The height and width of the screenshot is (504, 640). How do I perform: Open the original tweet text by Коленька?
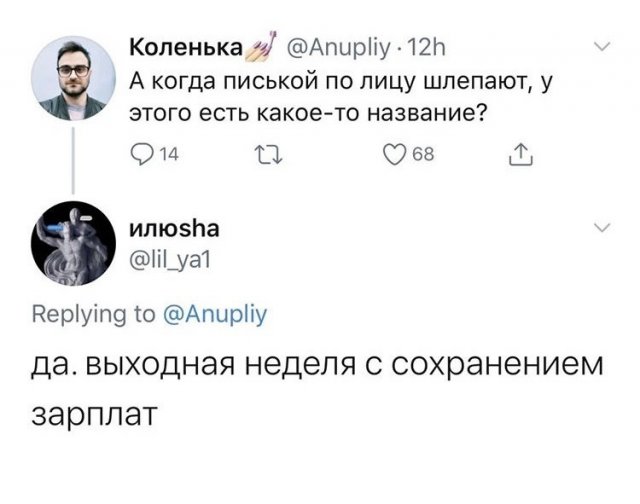[x=340, y=96]
